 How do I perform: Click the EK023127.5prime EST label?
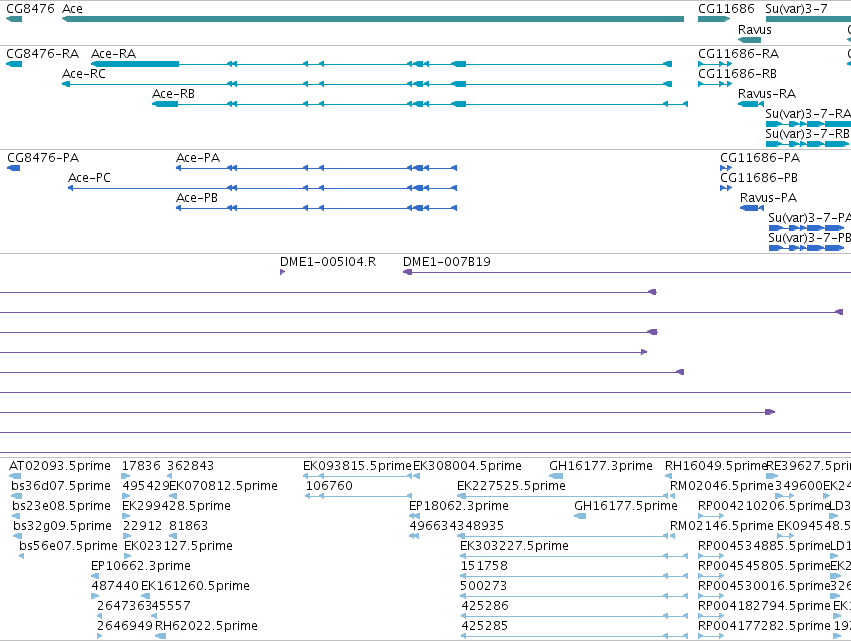click(179, 546)
